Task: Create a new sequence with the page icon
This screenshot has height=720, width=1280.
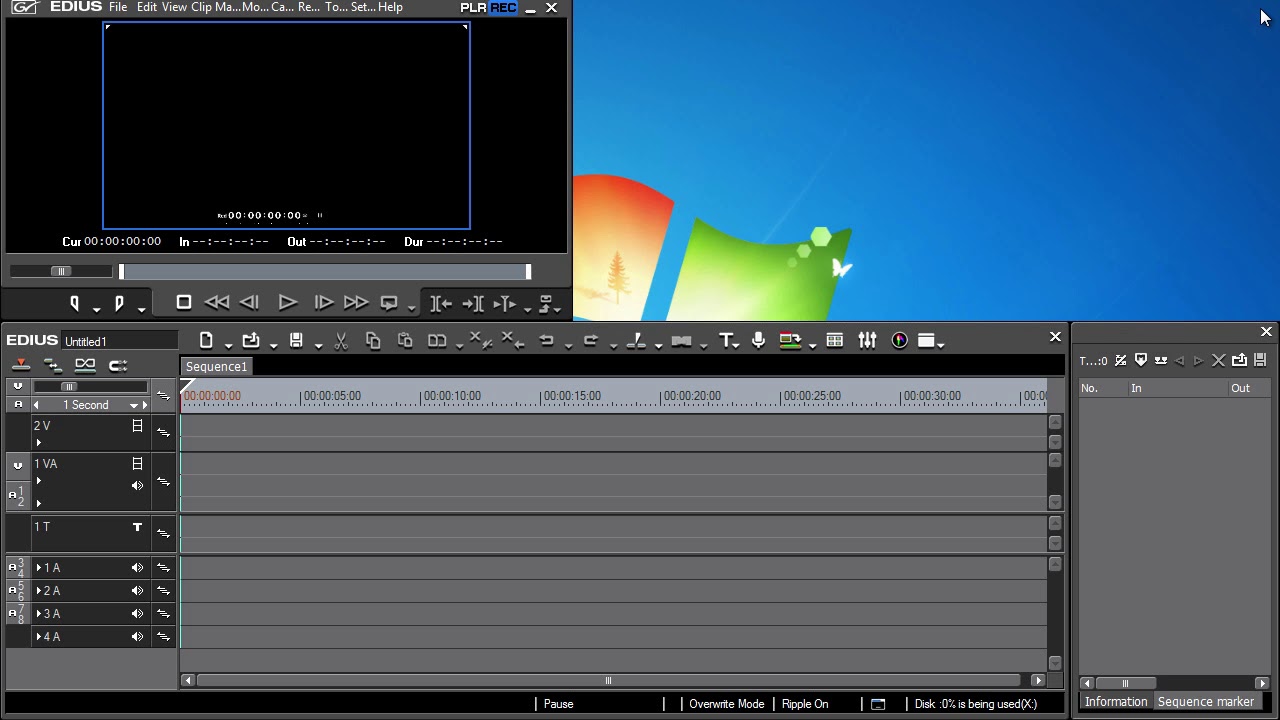Action: pyautogui.click(x=206, y=340)
